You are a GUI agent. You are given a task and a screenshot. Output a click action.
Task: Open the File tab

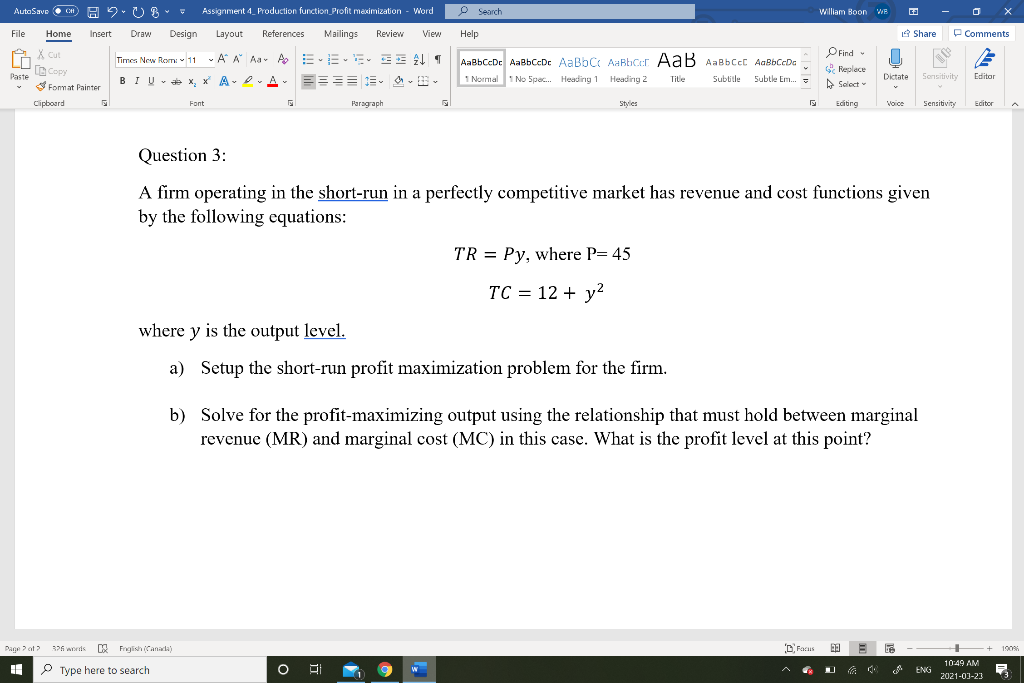(18, 34)
